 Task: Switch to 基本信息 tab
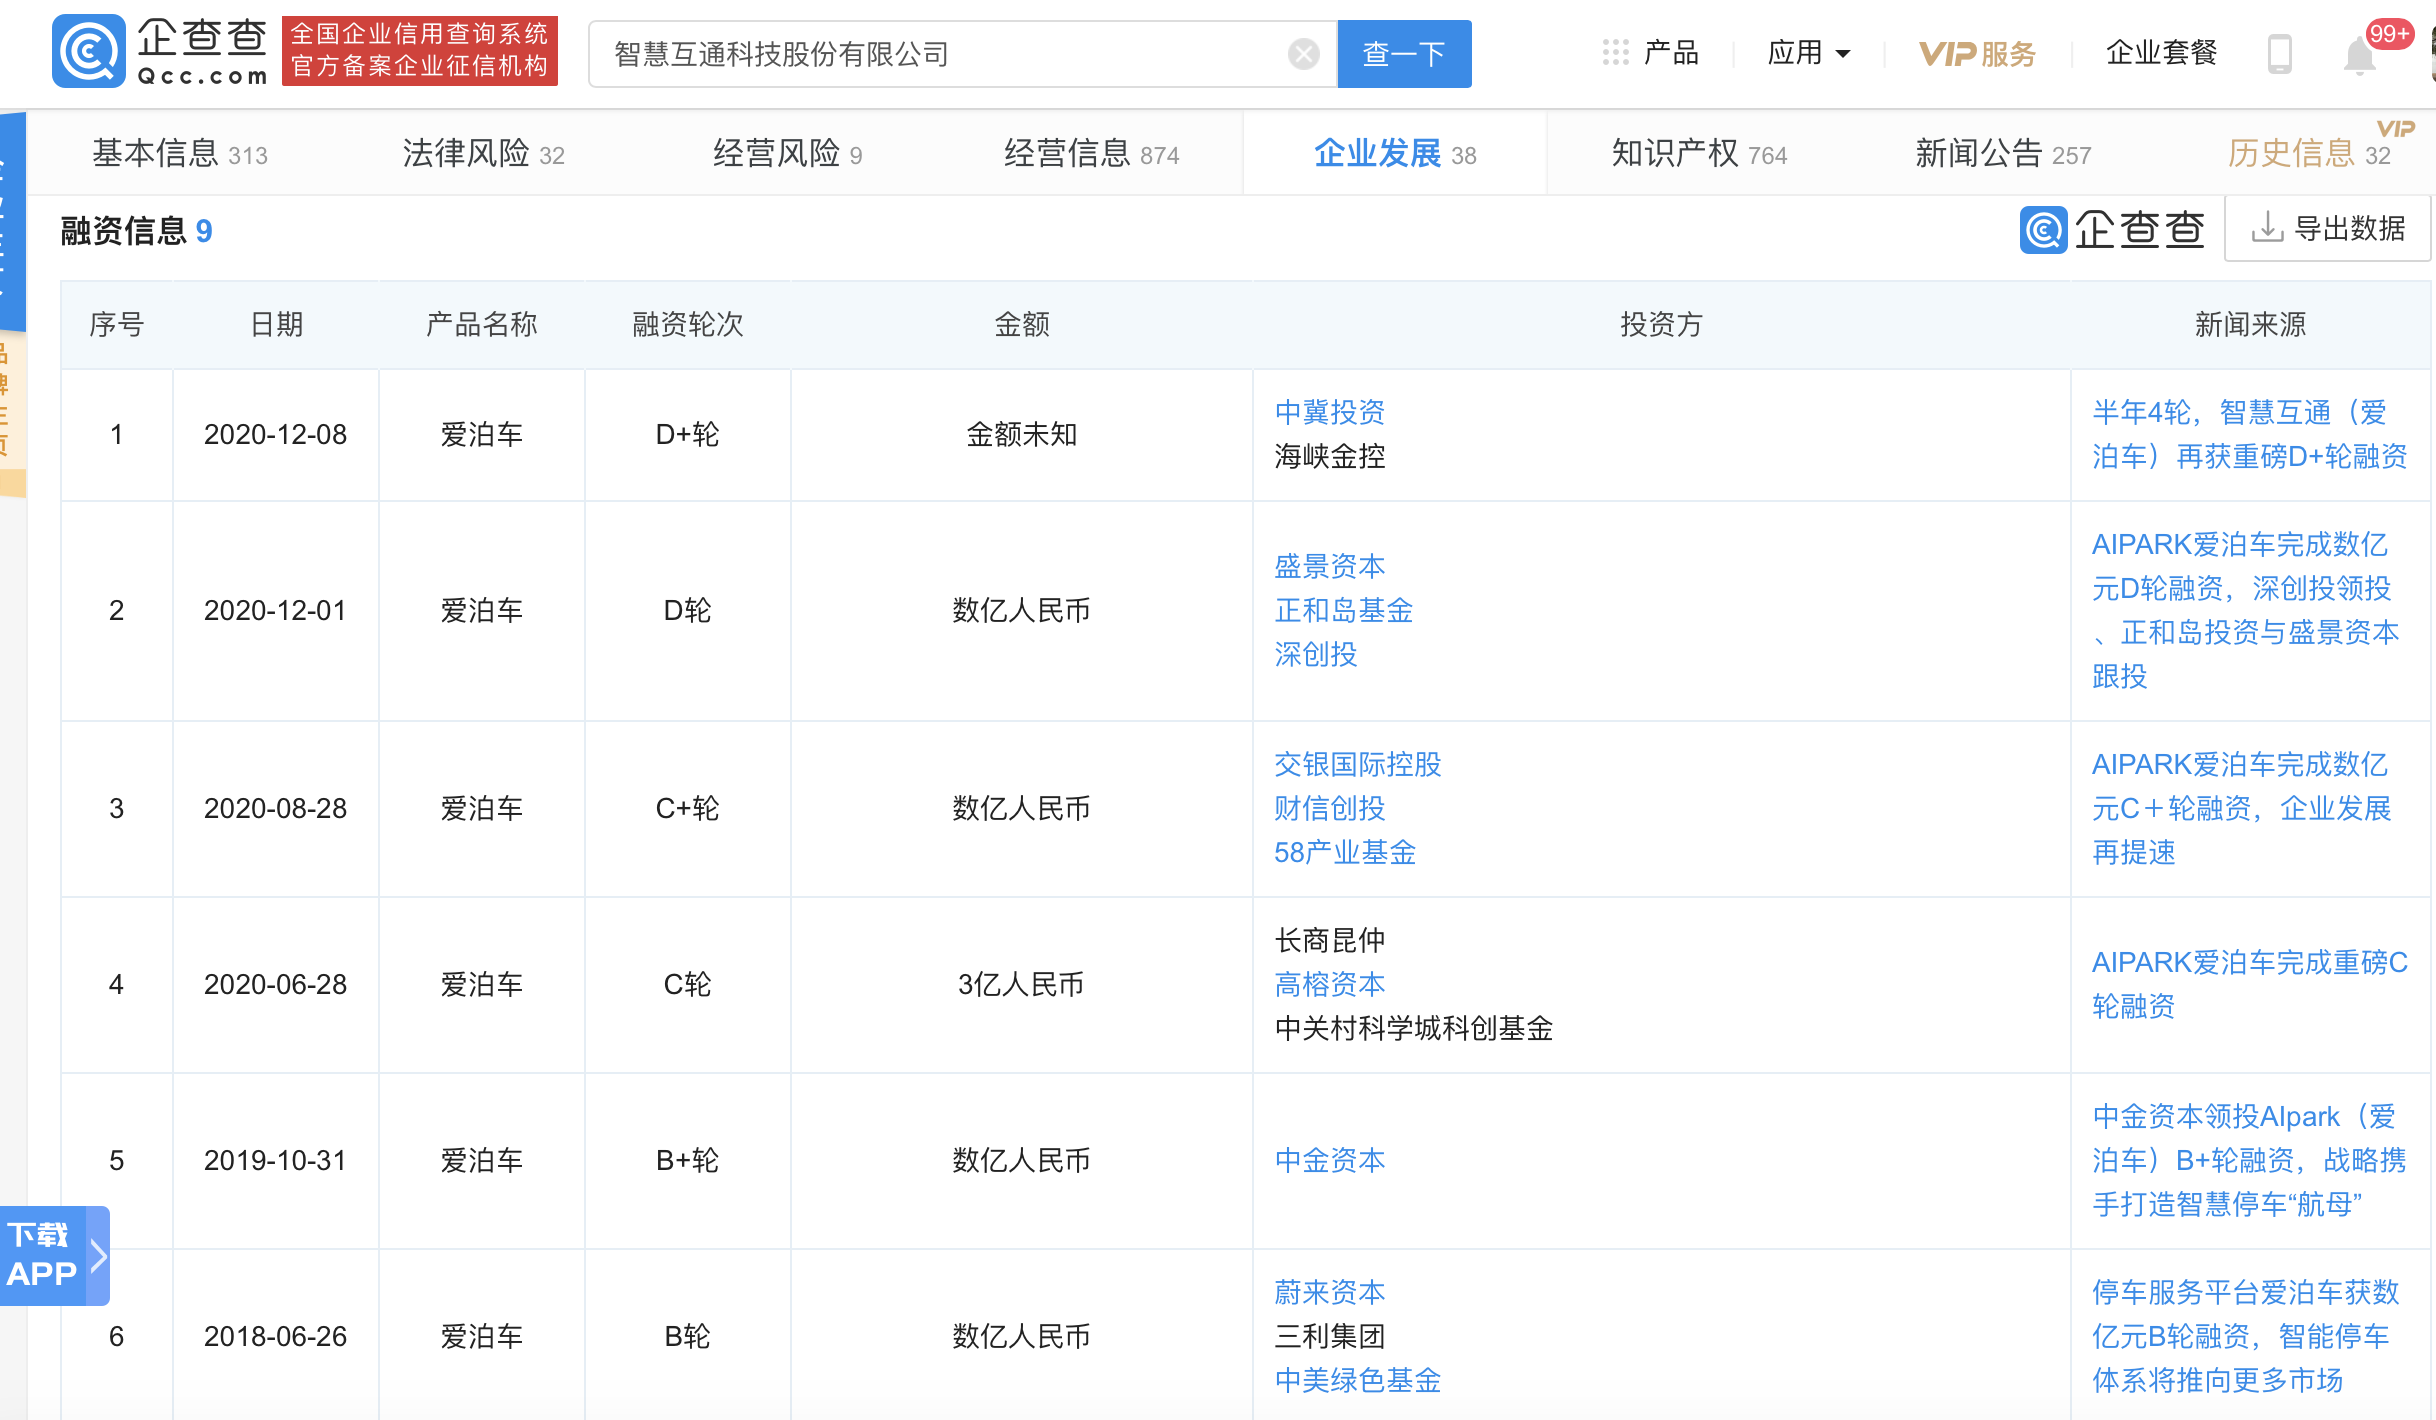(x=180, y=154)
